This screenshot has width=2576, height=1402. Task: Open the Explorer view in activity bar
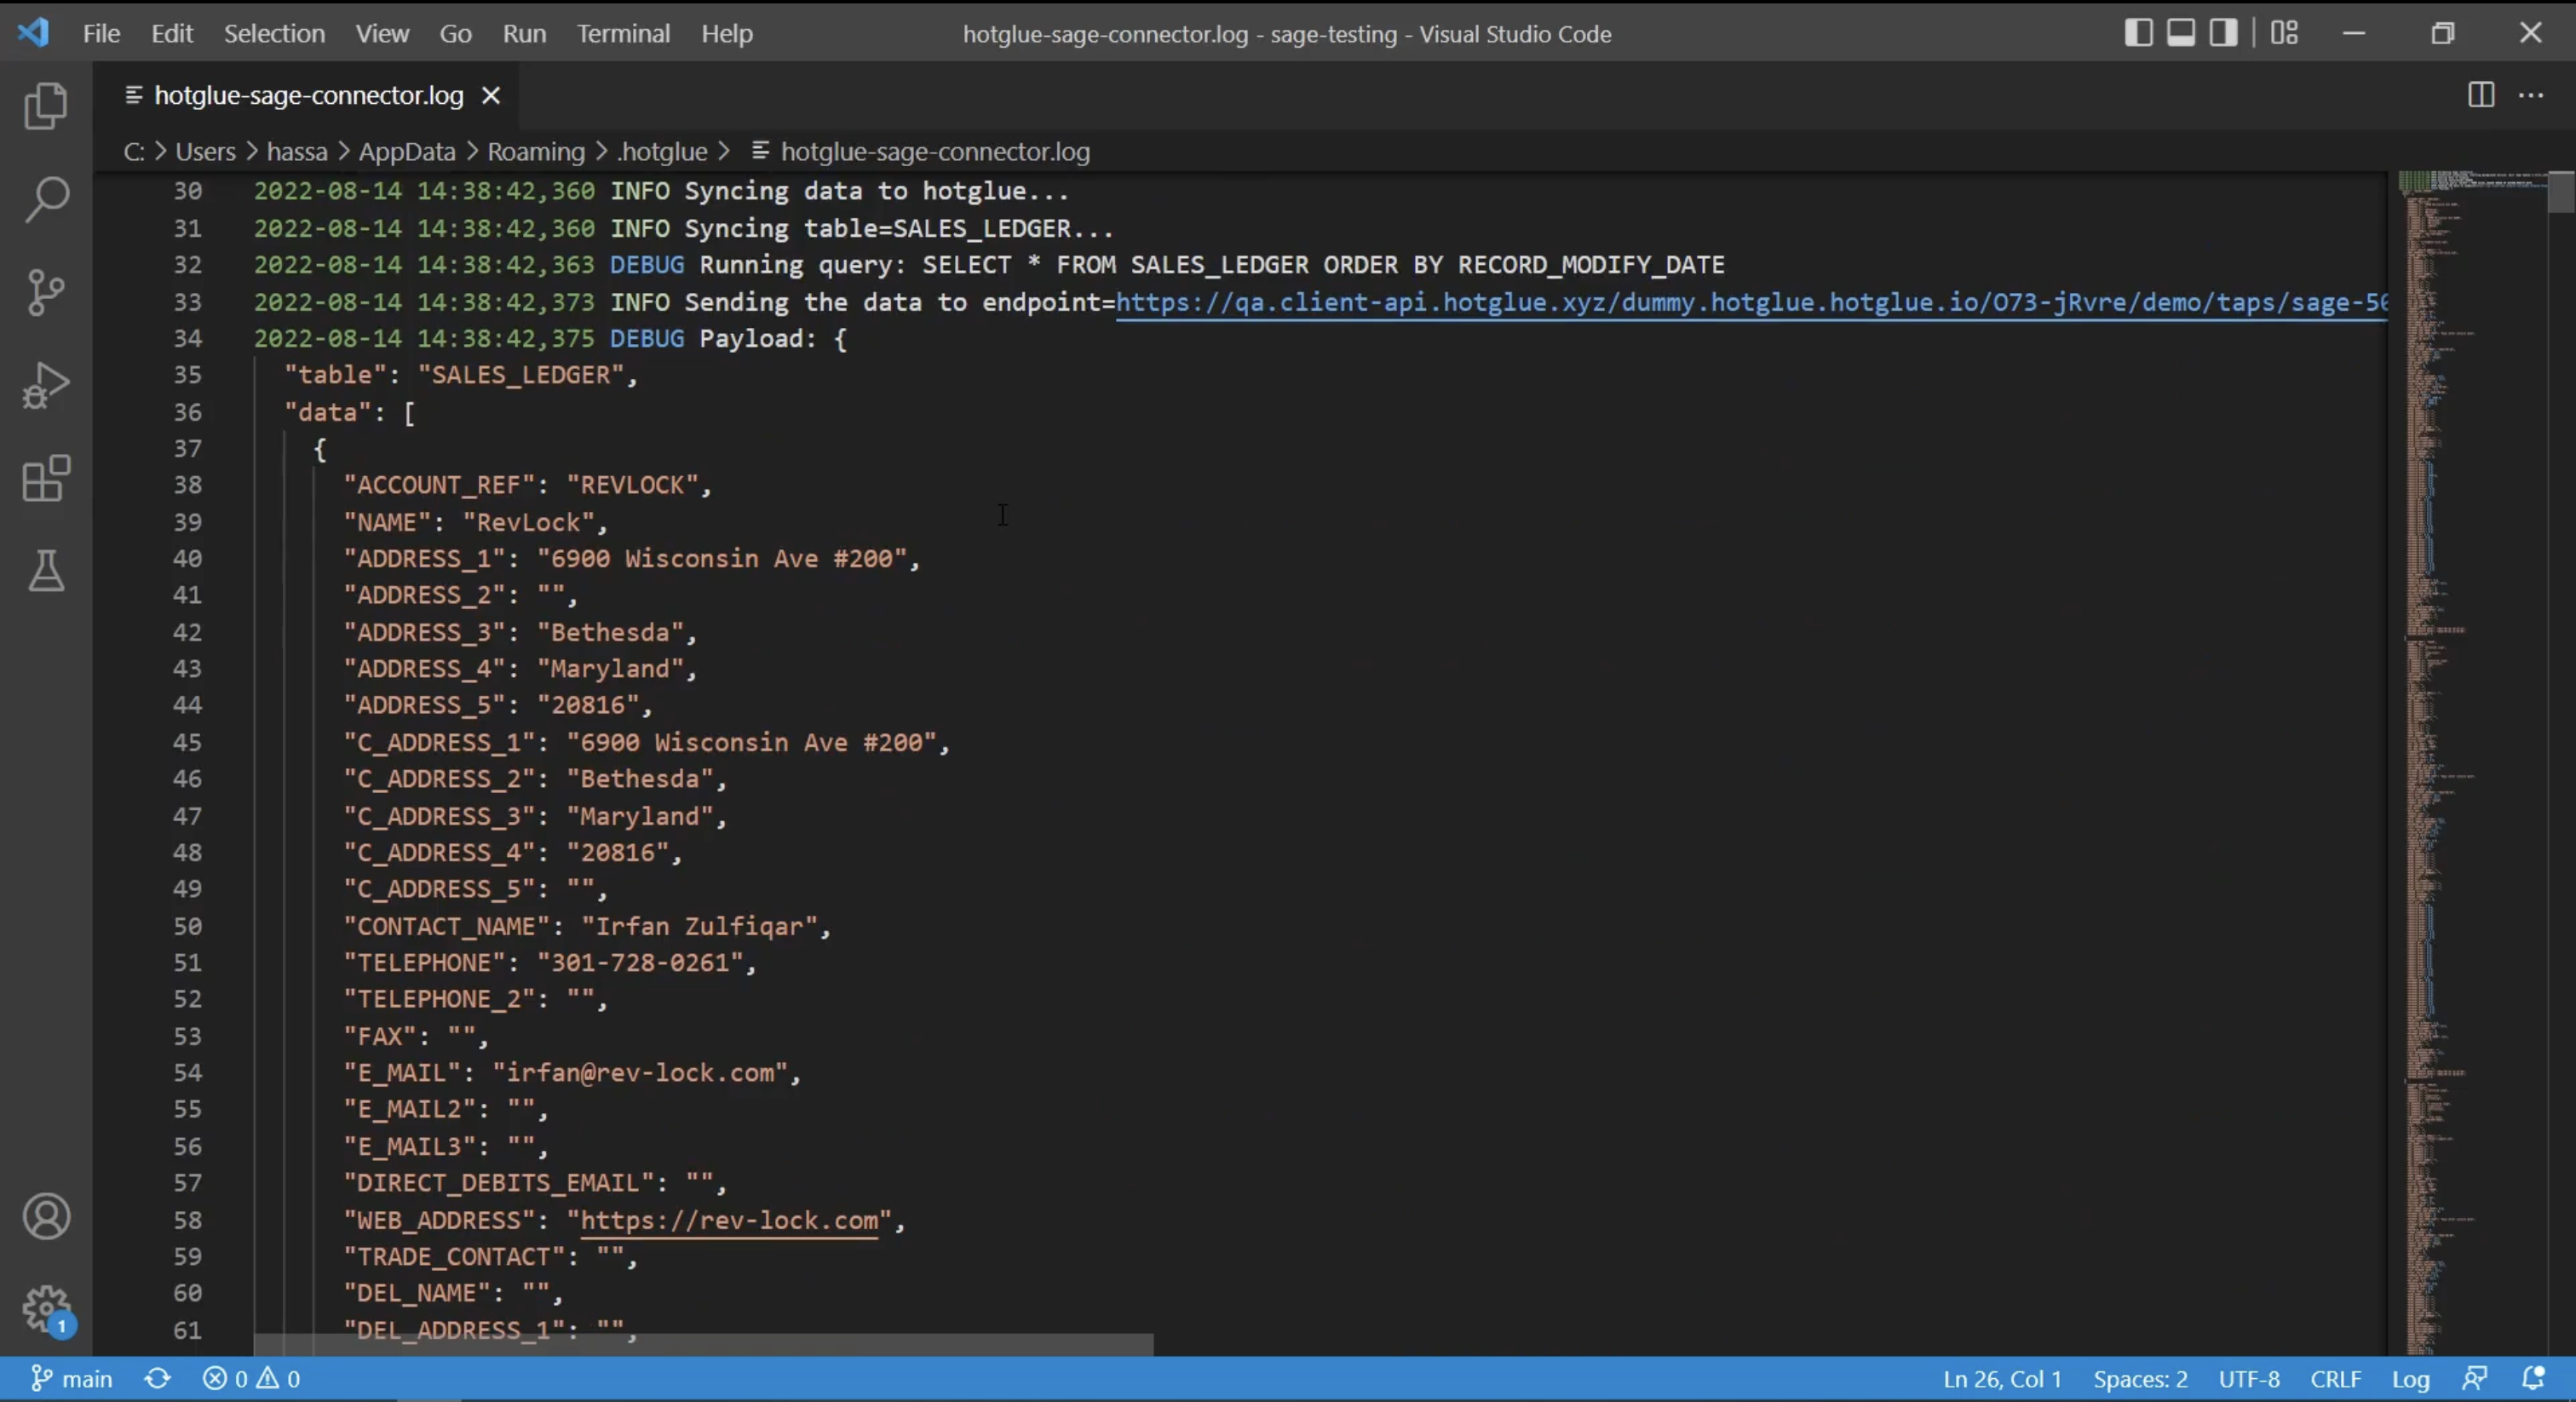pyautogui.click(x=46, y=106)
